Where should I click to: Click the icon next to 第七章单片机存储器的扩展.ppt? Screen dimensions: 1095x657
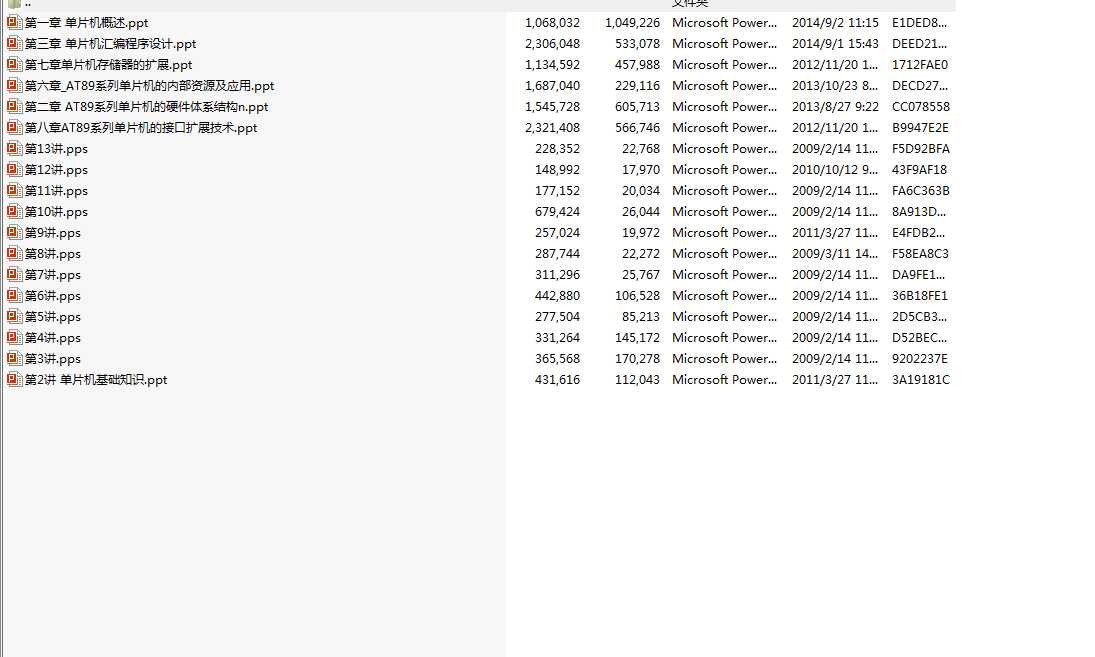coord(14,64)
